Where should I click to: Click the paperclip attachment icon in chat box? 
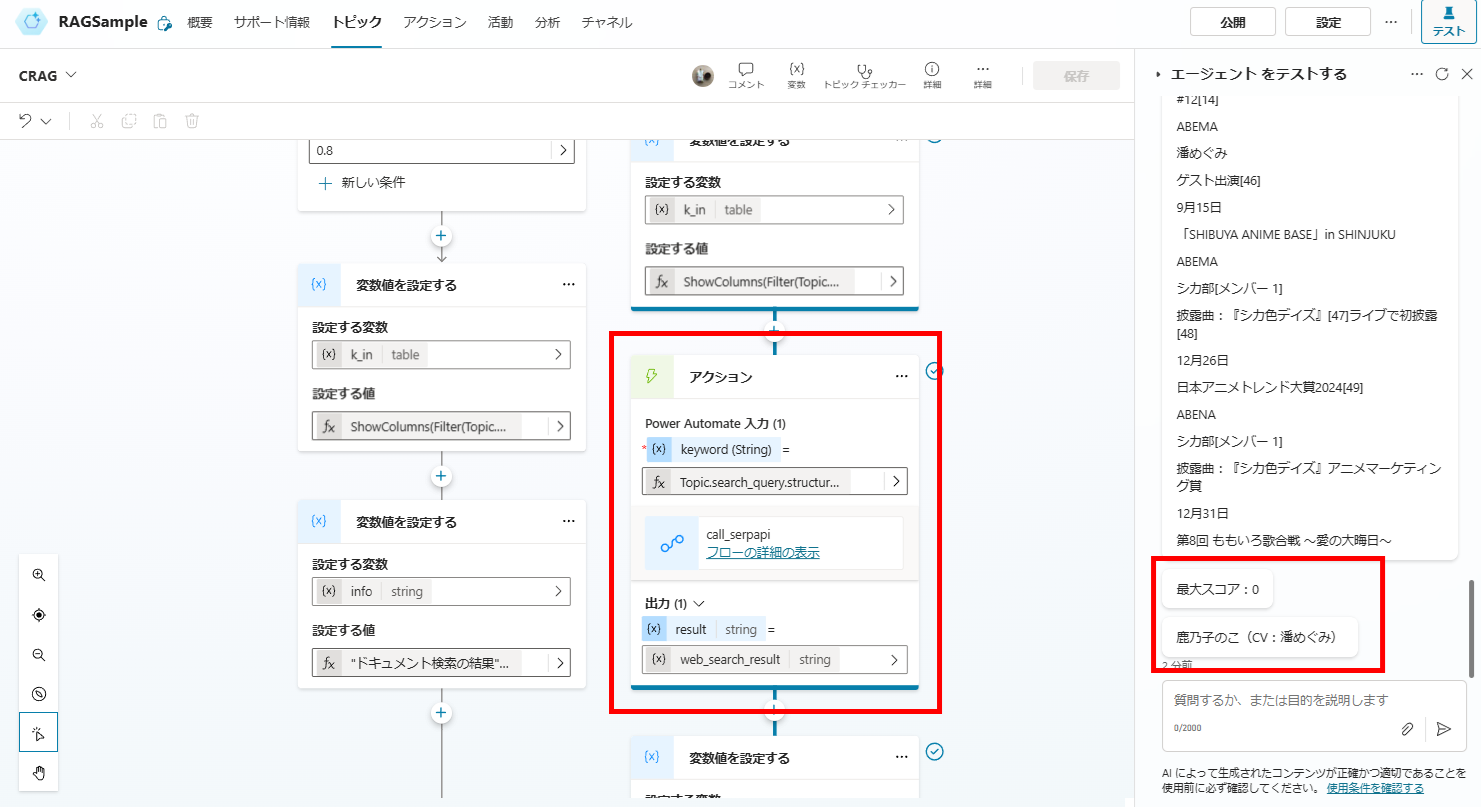point(1408,730)
